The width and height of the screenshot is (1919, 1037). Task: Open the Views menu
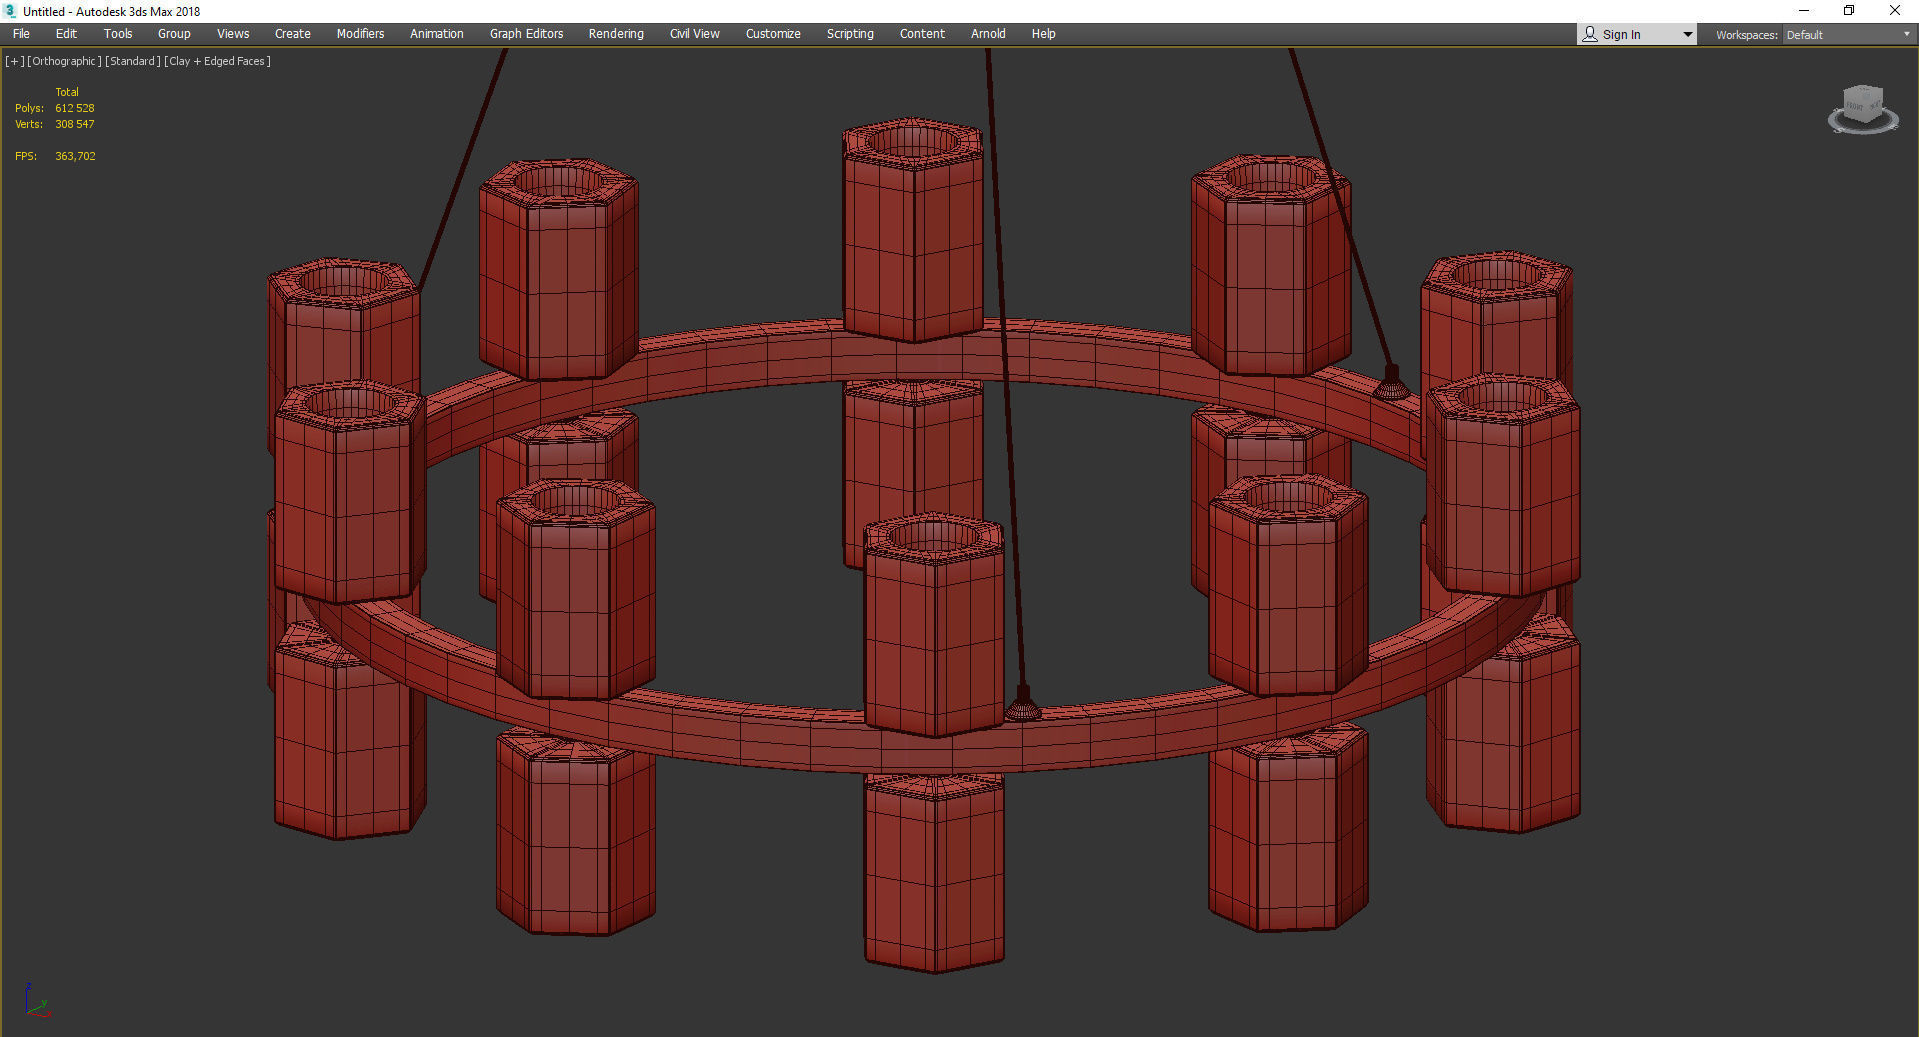(x=233, y=34)
